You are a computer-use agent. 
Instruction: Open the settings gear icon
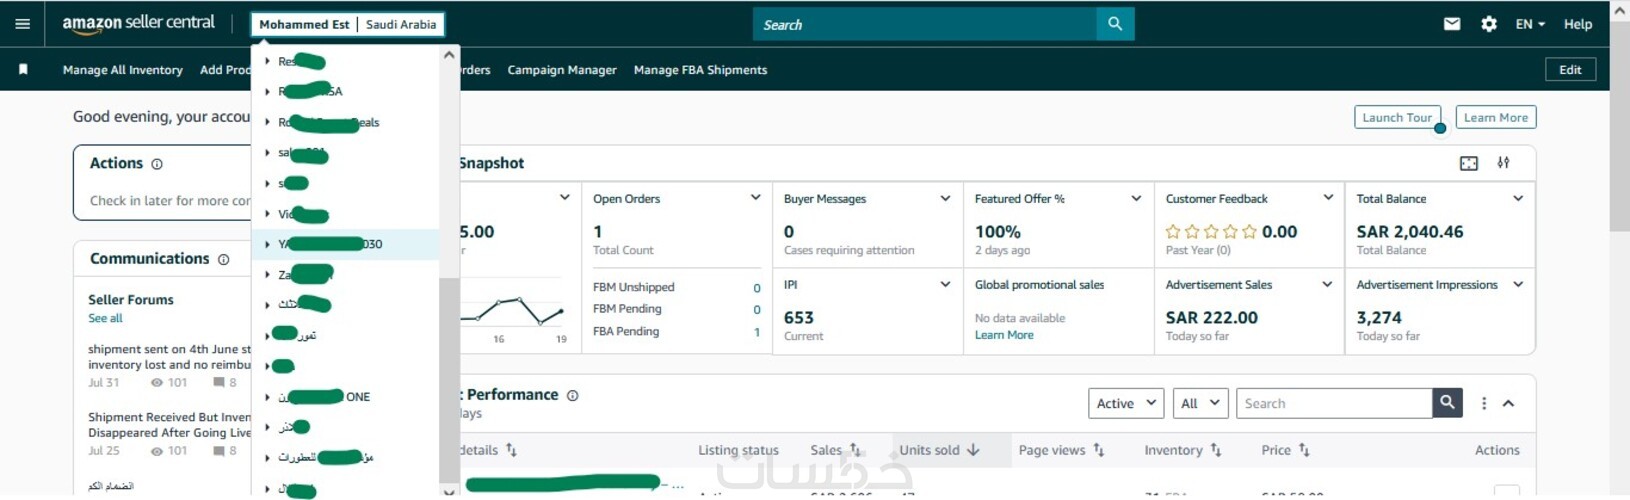(x=1489, y=24)
